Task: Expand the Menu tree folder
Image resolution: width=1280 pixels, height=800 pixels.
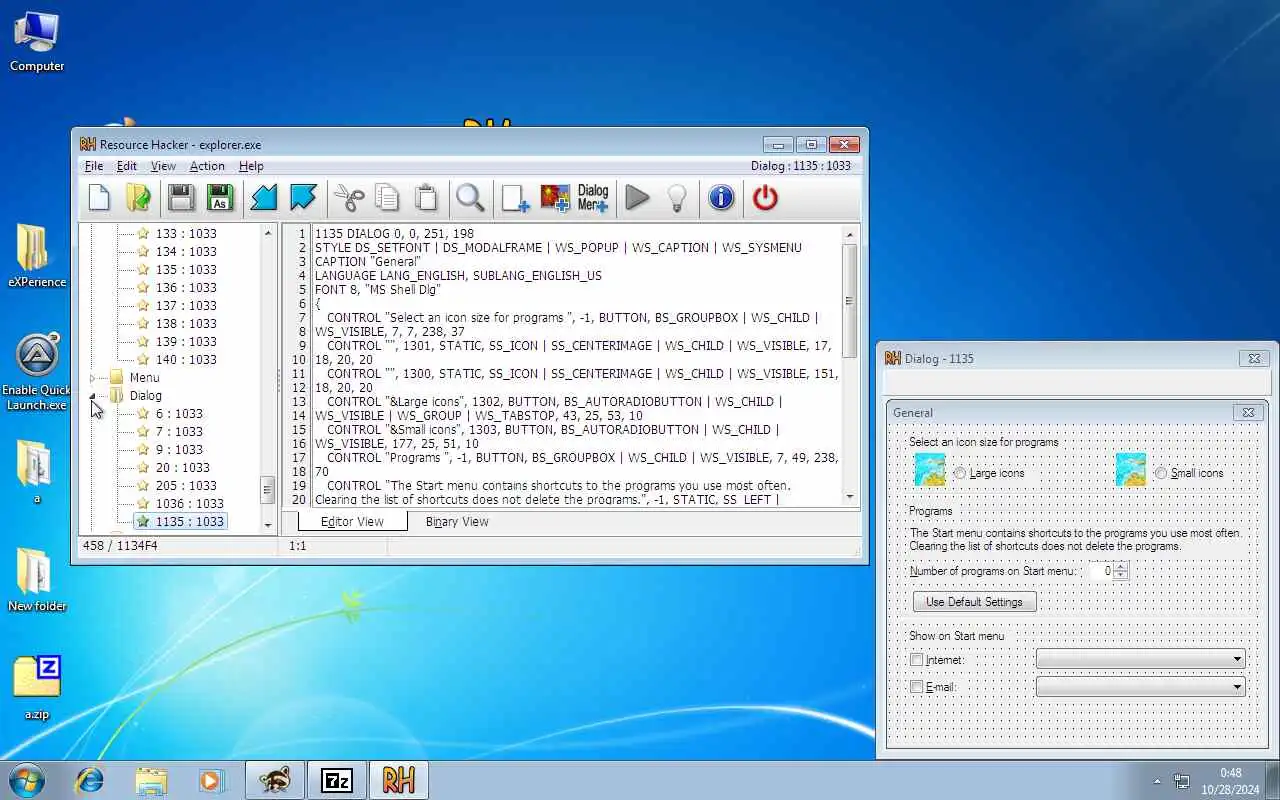Action: point(93,378)
